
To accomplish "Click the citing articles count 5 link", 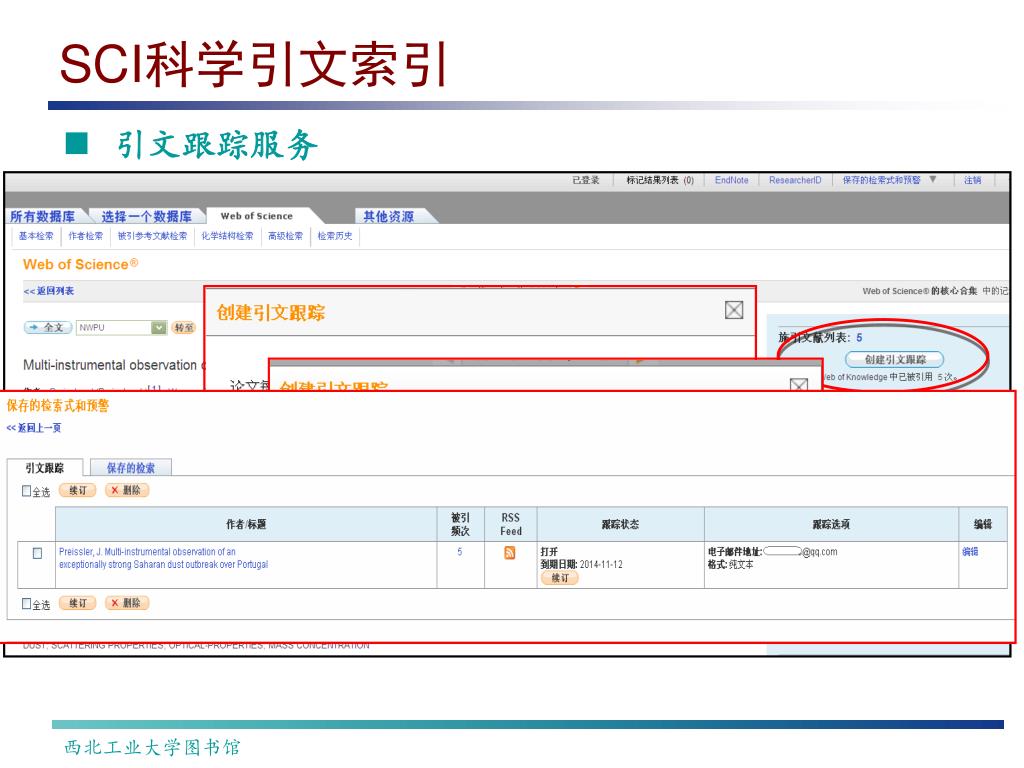I will point(859,338).
